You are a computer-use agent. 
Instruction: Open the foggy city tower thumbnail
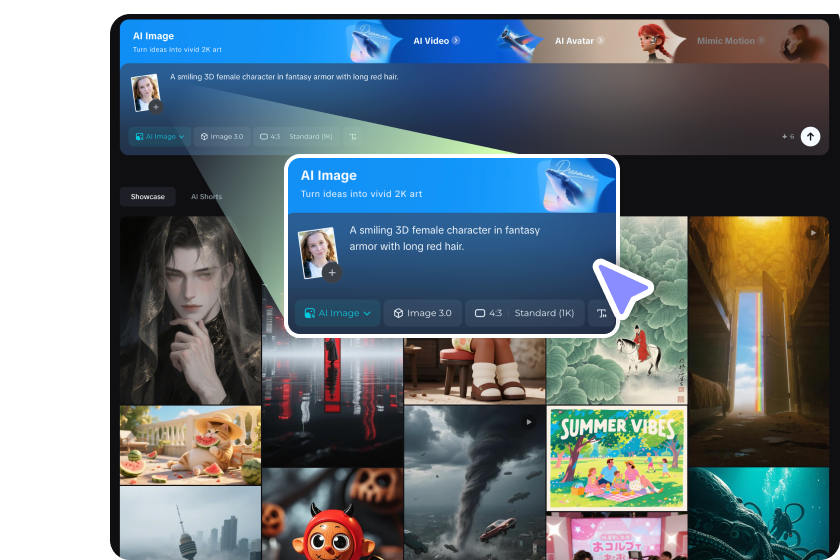190,523
